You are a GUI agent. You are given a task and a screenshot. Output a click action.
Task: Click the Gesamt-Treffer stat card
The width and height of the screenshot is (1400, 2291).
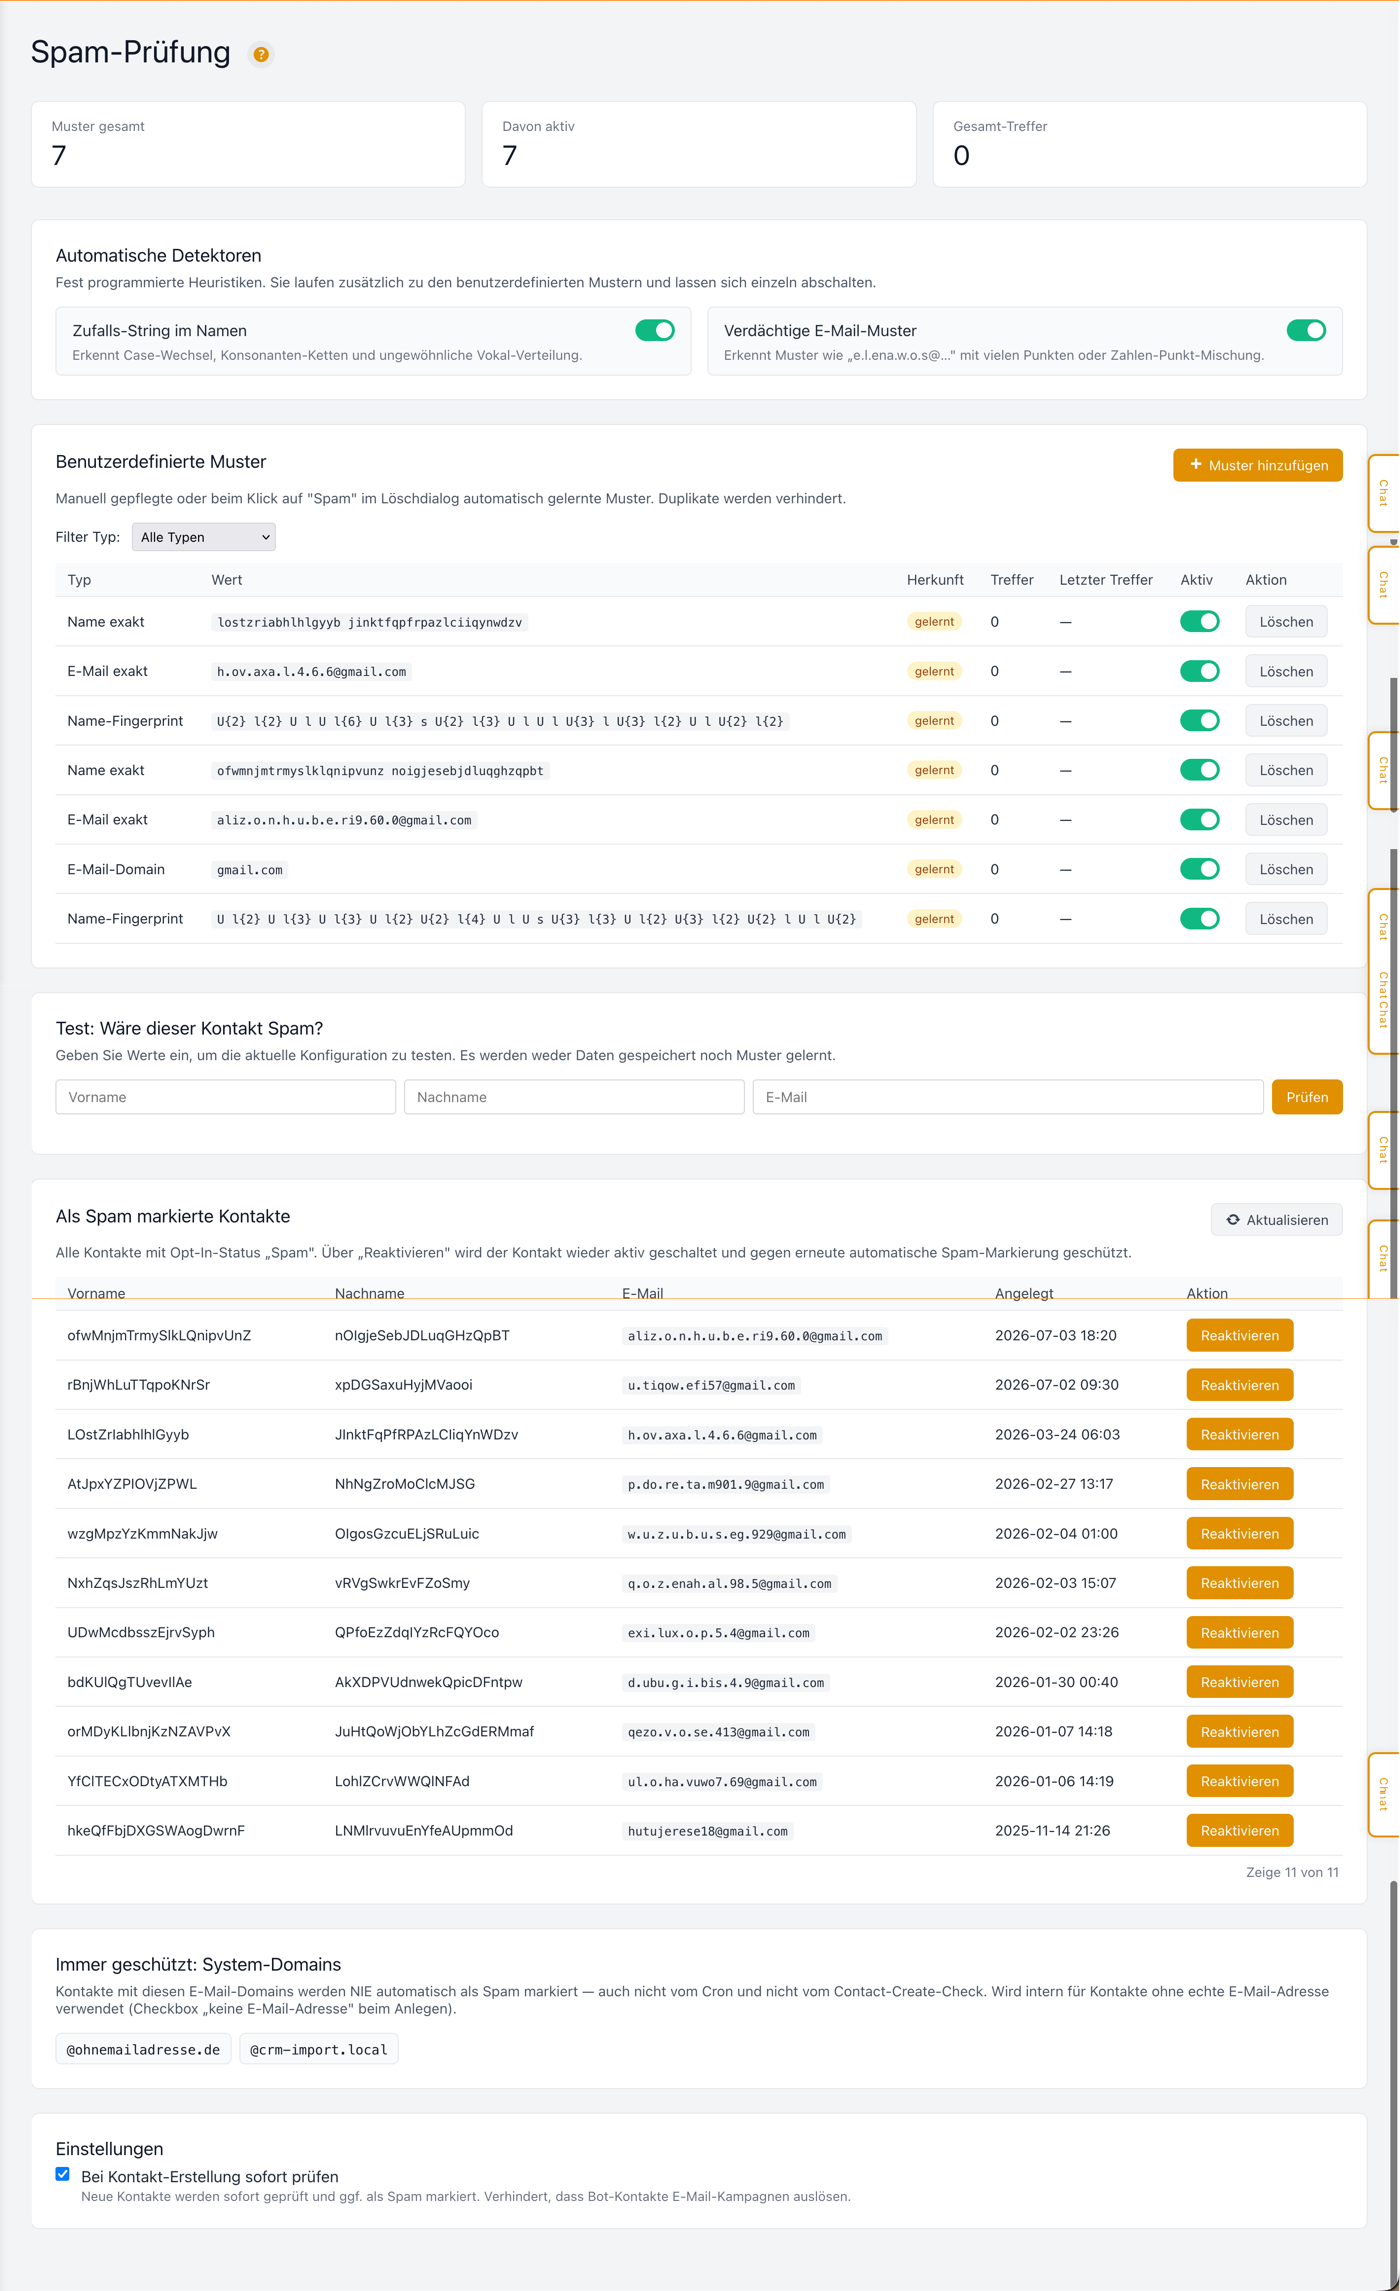click(x=1150, y=144)
